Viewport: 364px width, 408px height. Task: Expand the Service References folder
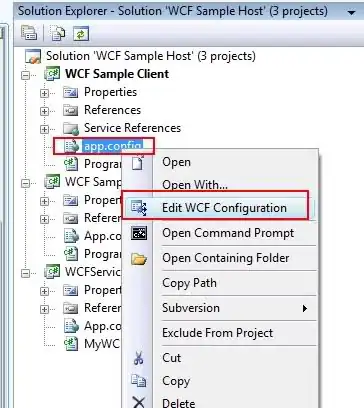point(44,129)
